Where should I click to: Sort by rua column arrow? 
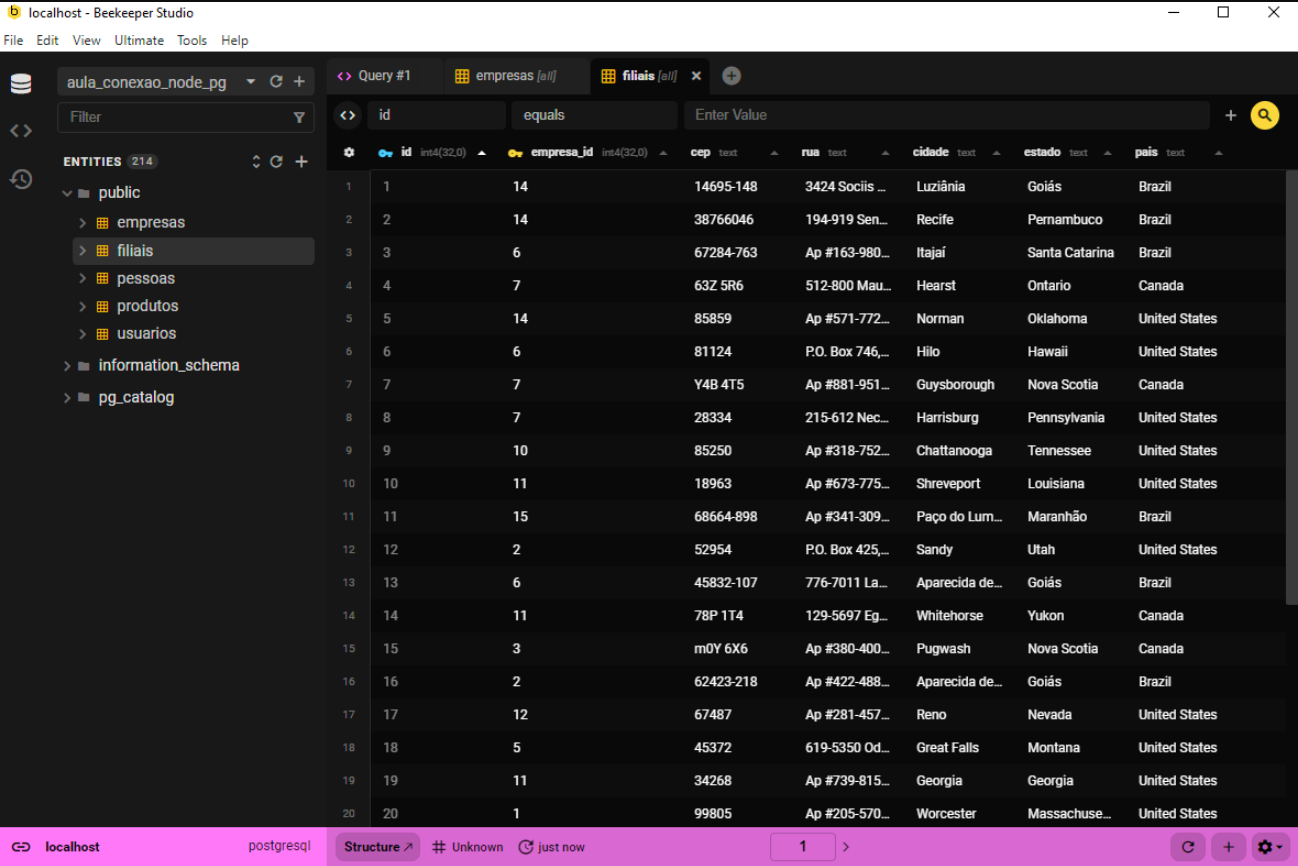(x=885, y=153)
